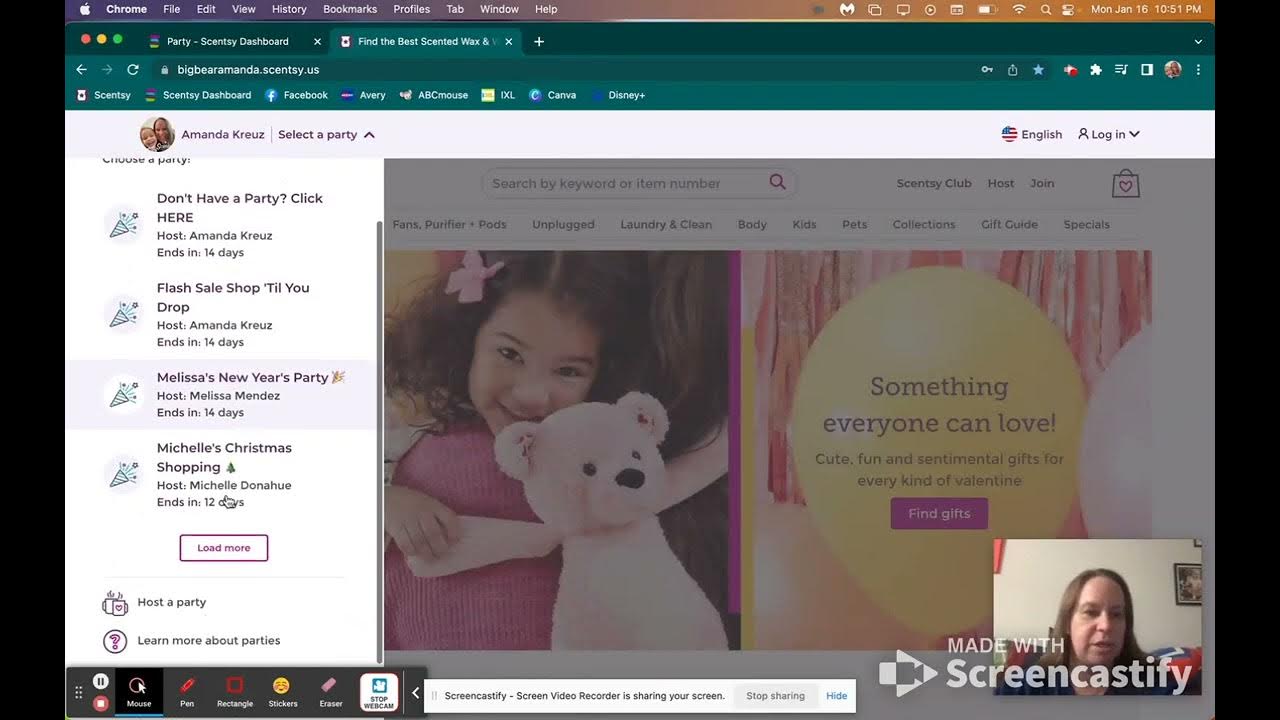The image size is (1280, 720).
Task: Select the Screencastify Mouse tool
Action: [x=138, y=692]
